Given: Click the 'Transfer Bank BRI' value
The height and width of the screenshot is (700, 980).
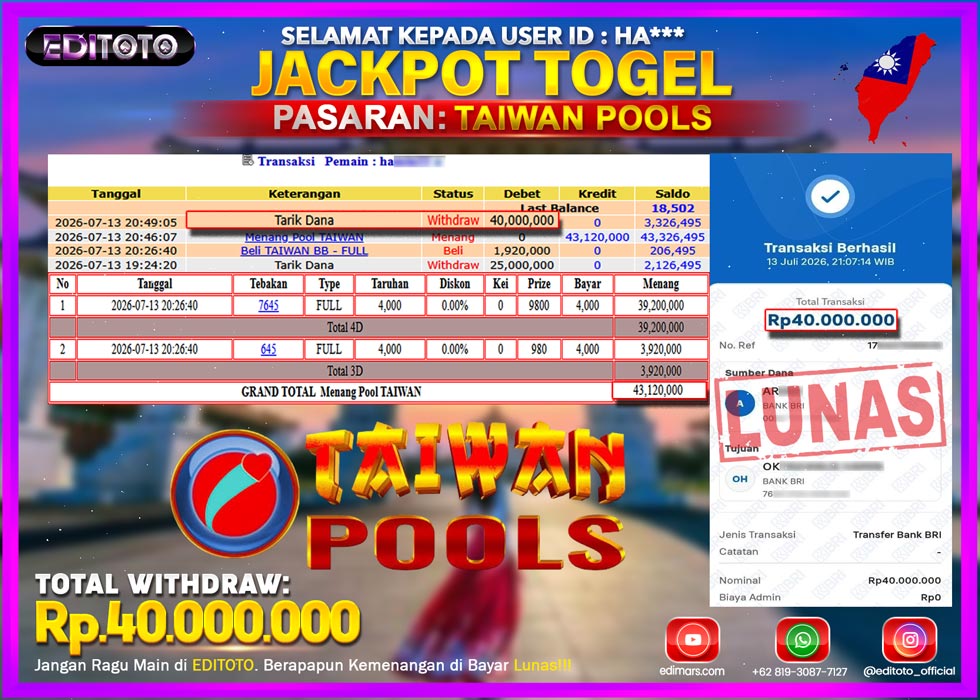Looking at the screenshot, I should [897, 534].
